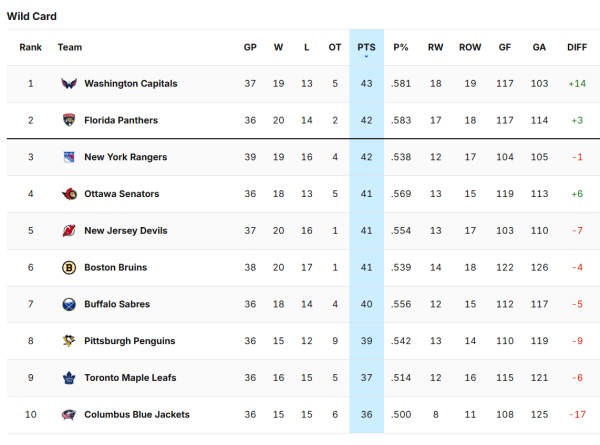The width and height of the screenshot is (600, 445).
Task: Sort table by Team column header
Action: [x=70, y=47]
